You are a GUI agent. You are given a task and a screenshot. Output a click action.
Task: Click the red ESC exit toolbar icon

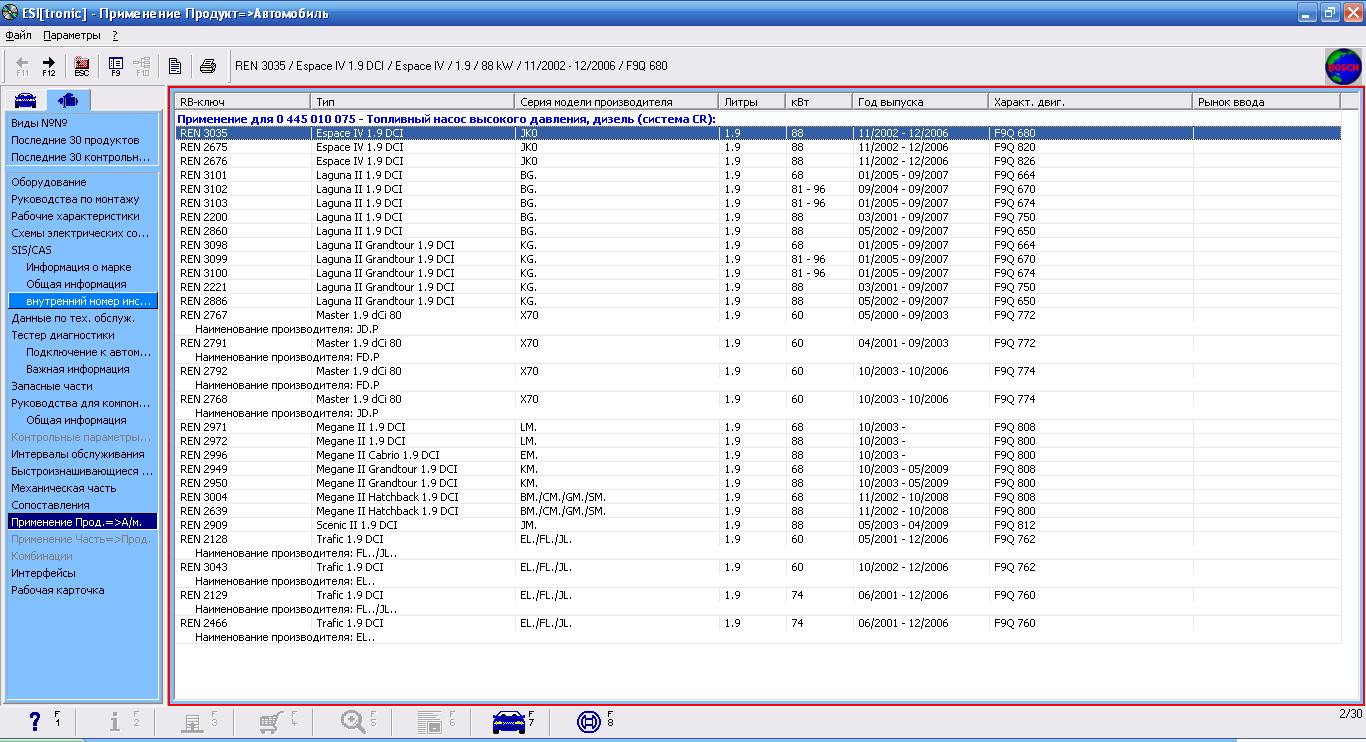tap(82, 66)
